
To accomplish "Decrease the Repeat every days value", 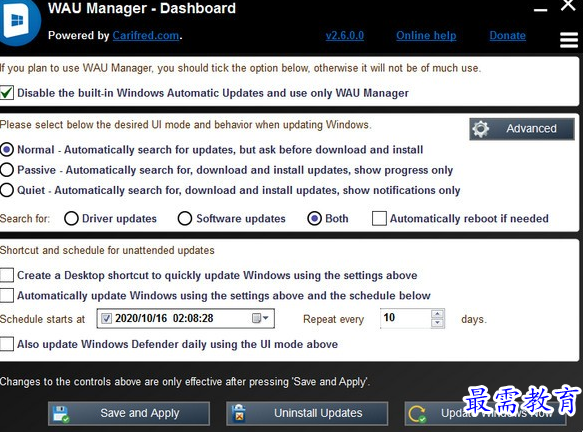I will [437, 323].
